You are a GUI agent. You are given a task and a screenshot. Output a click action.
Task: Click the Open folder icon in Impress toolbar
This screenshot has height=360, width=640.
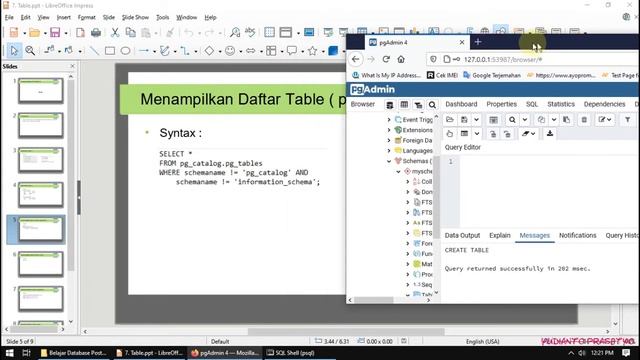(34, 32)
